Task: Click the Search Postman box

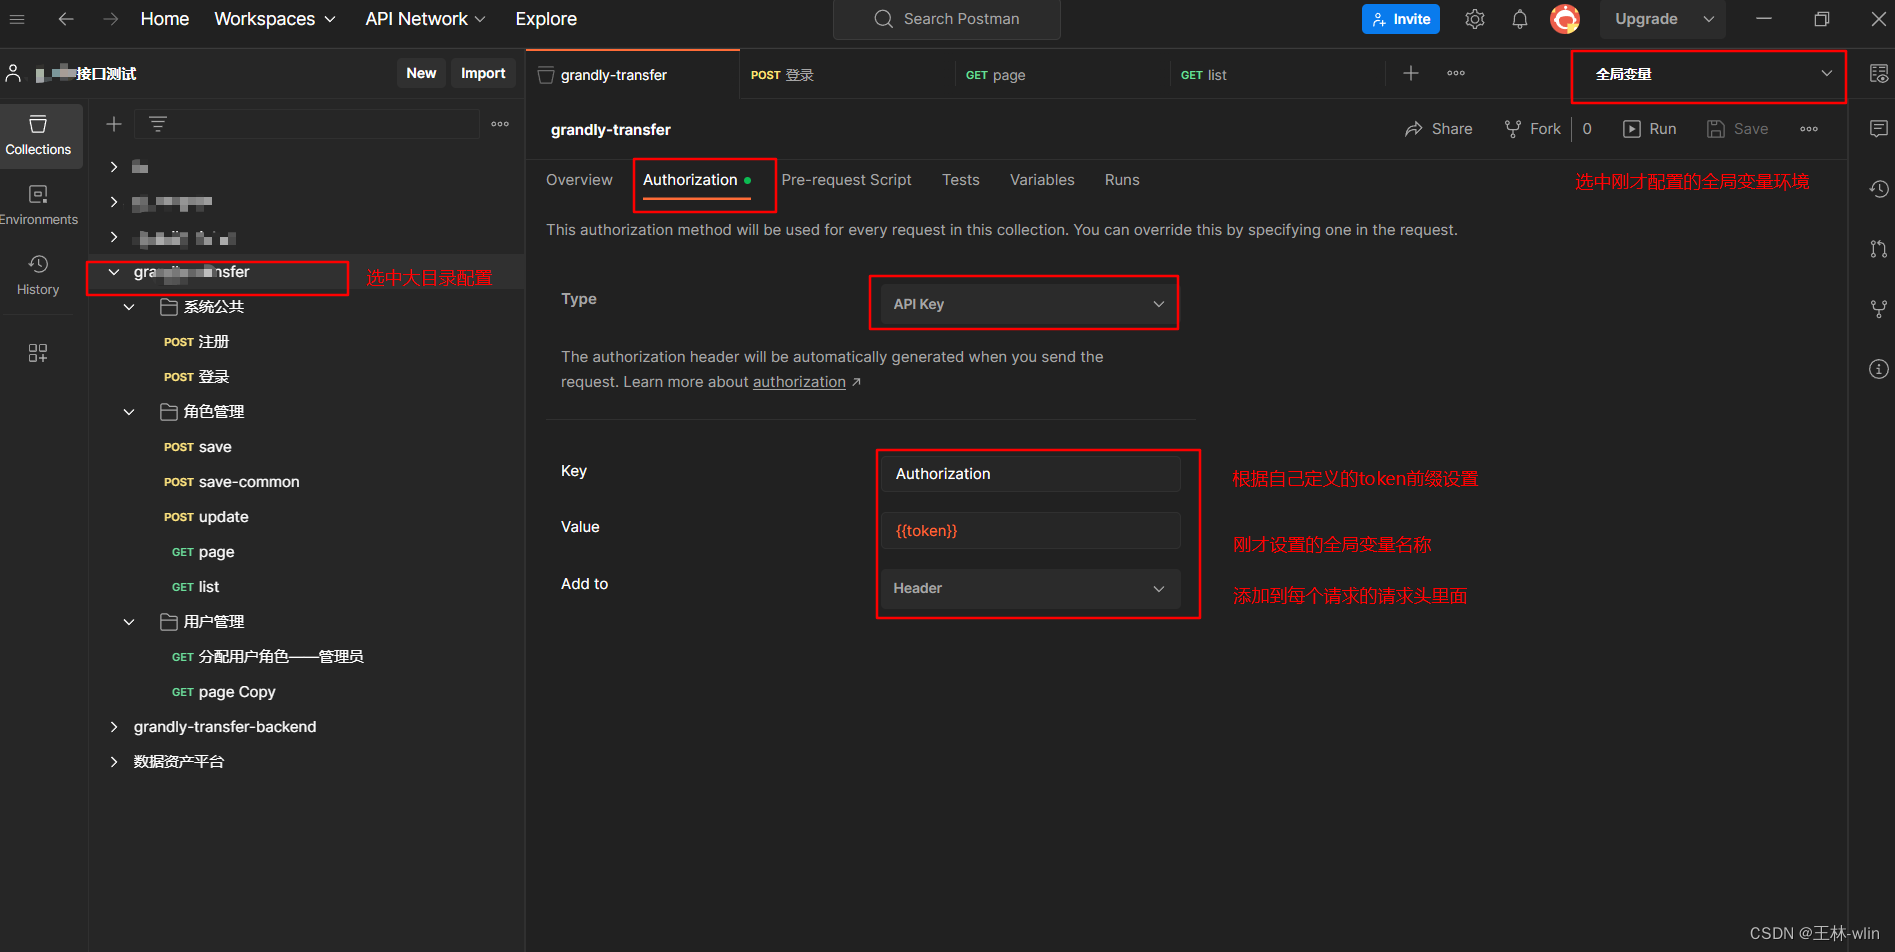Action: point(947,19)
